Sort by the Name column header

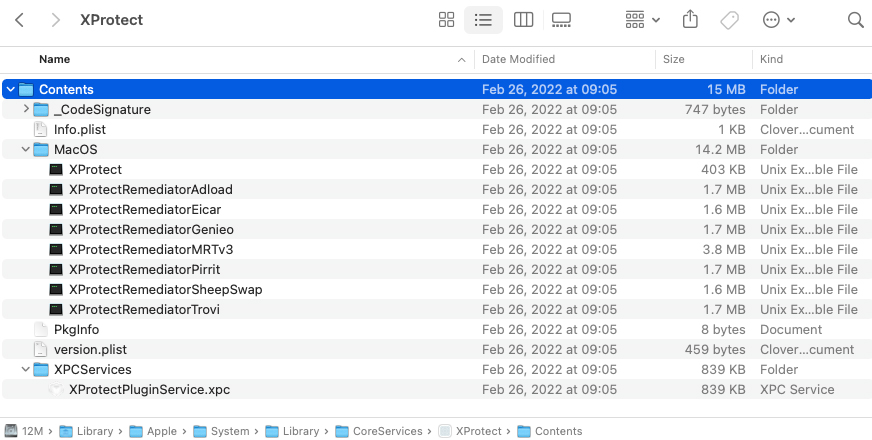coord(54,59)
